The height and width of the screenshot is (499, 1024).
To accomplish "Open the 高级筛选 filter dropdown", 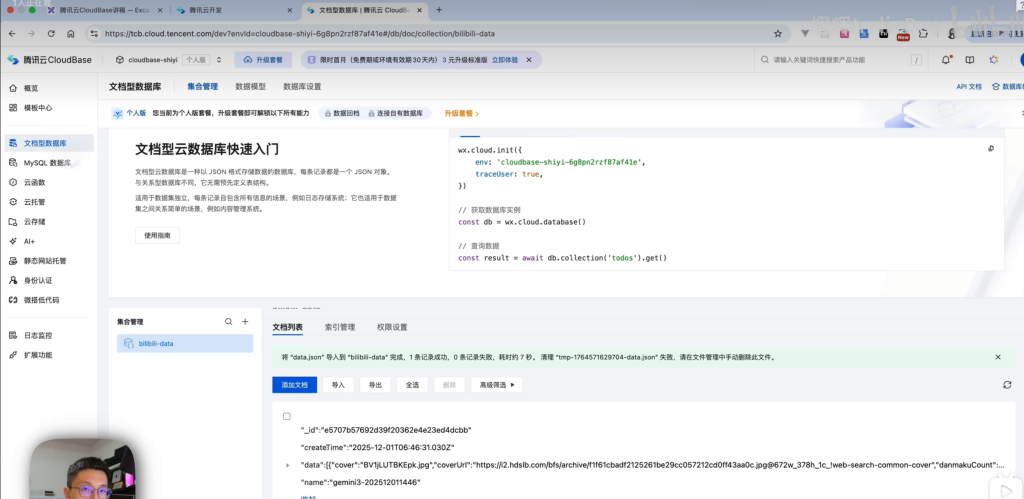I will click(498, 385).
